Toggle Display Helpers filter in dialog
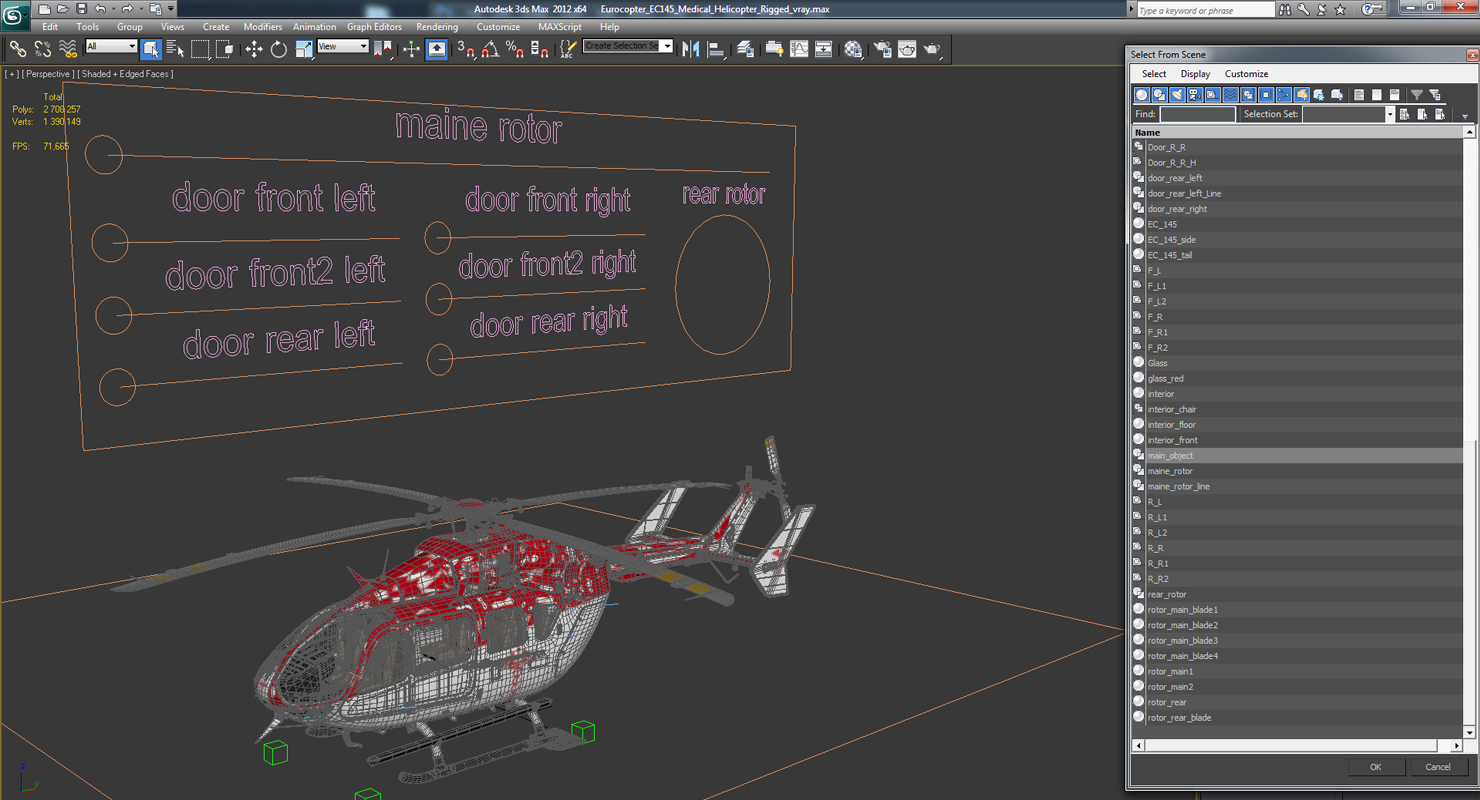Viewport: 1480px width, 800px height. [x=1212, y=95]
